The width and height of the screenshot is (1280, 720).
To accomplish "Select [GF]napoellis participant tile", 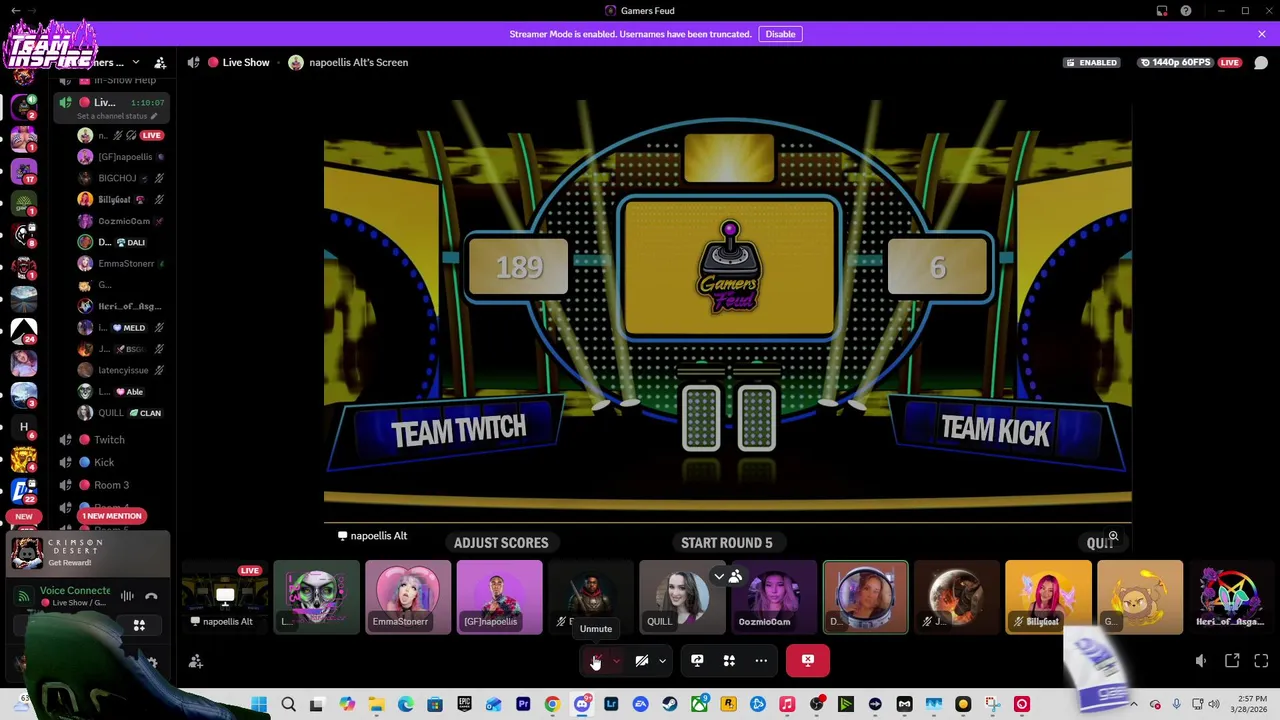I will pos(499,597).
